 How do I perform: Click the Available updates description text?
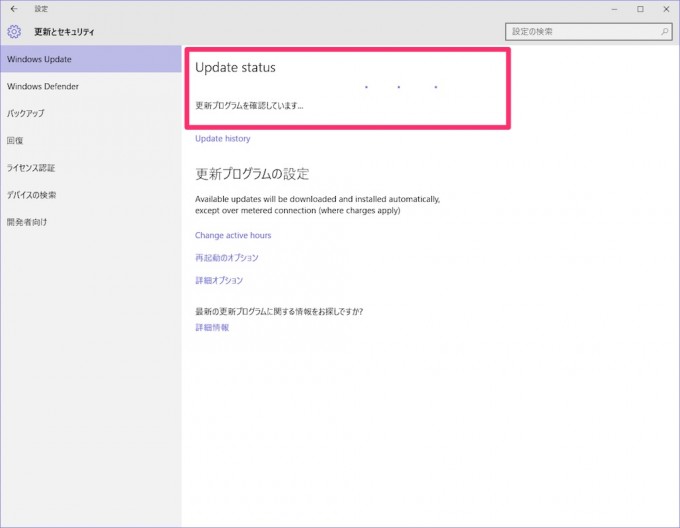coord(317,205)
